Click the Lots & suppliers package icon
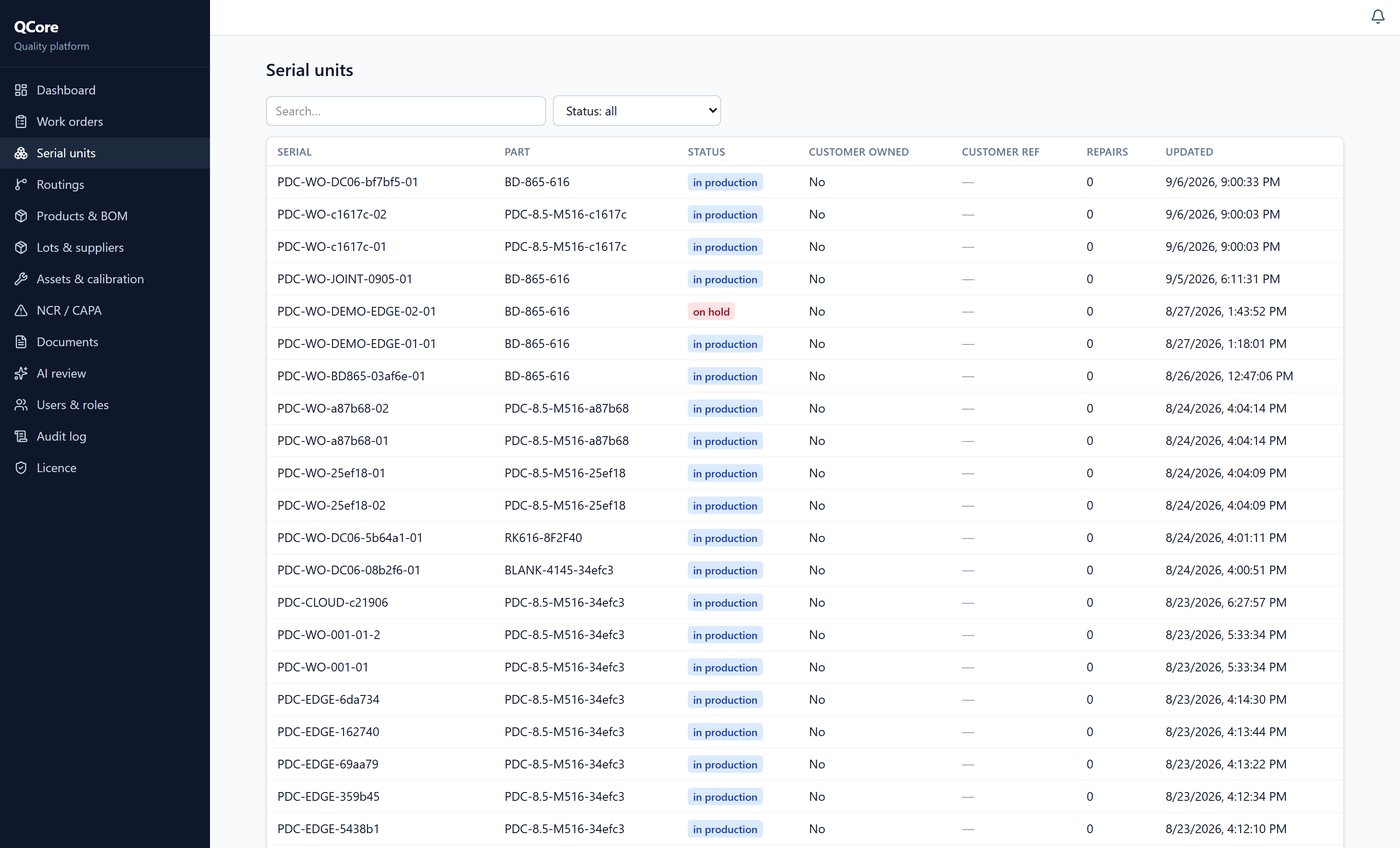This screenshot has width=1400, height=848. 21,248
